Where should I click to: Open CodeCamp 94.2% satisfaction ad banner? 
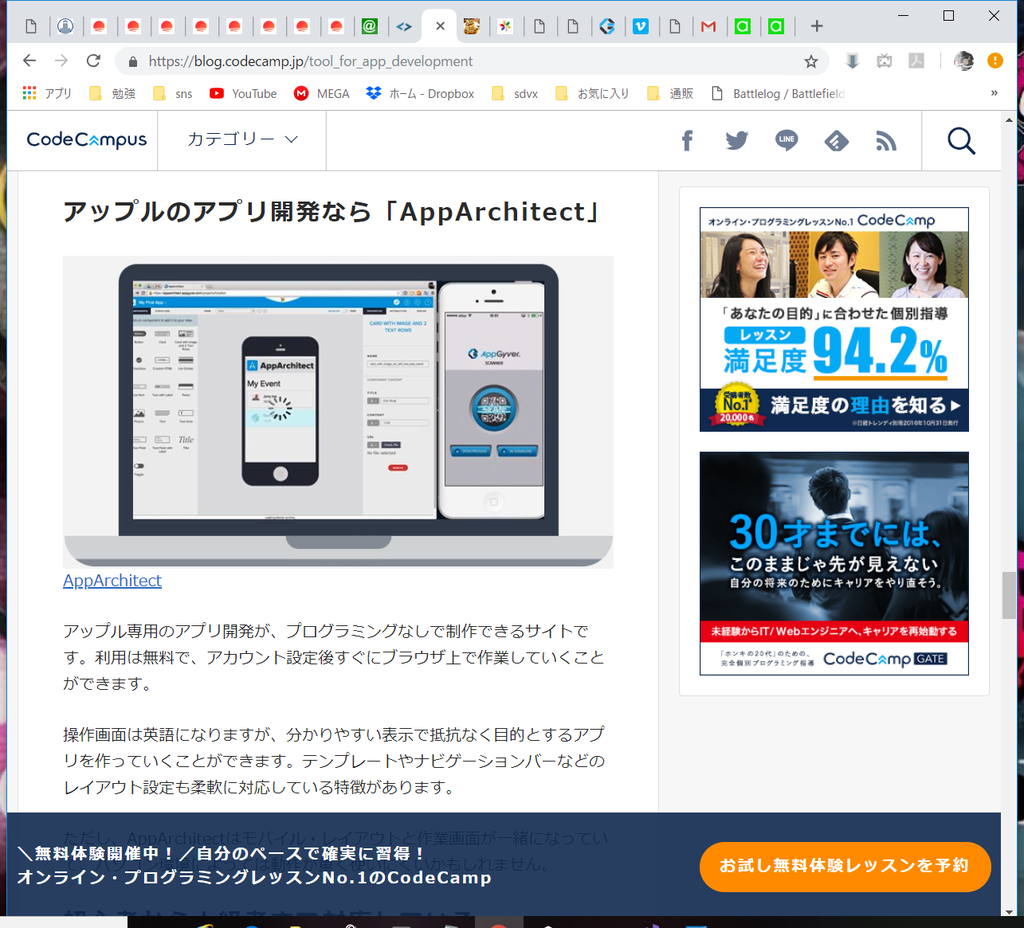click(834, 319)
